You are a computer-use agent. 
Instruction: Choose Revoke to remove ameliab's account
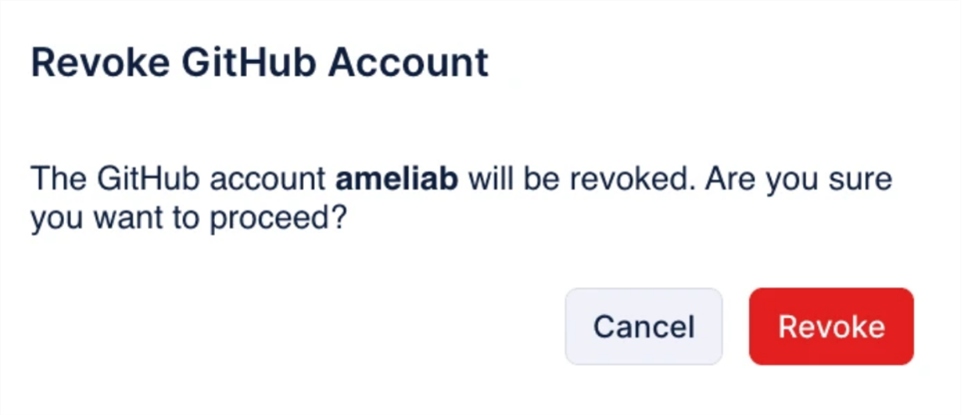click(830, 327)
